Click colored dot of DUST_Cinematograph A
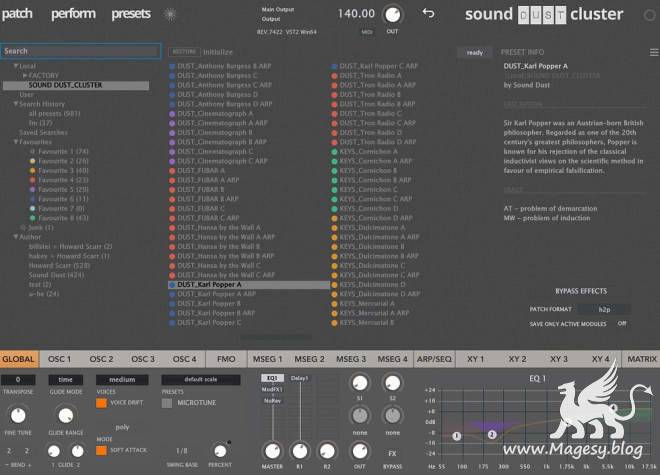Viewport: 660px width, 475px height. pos(172,114)
